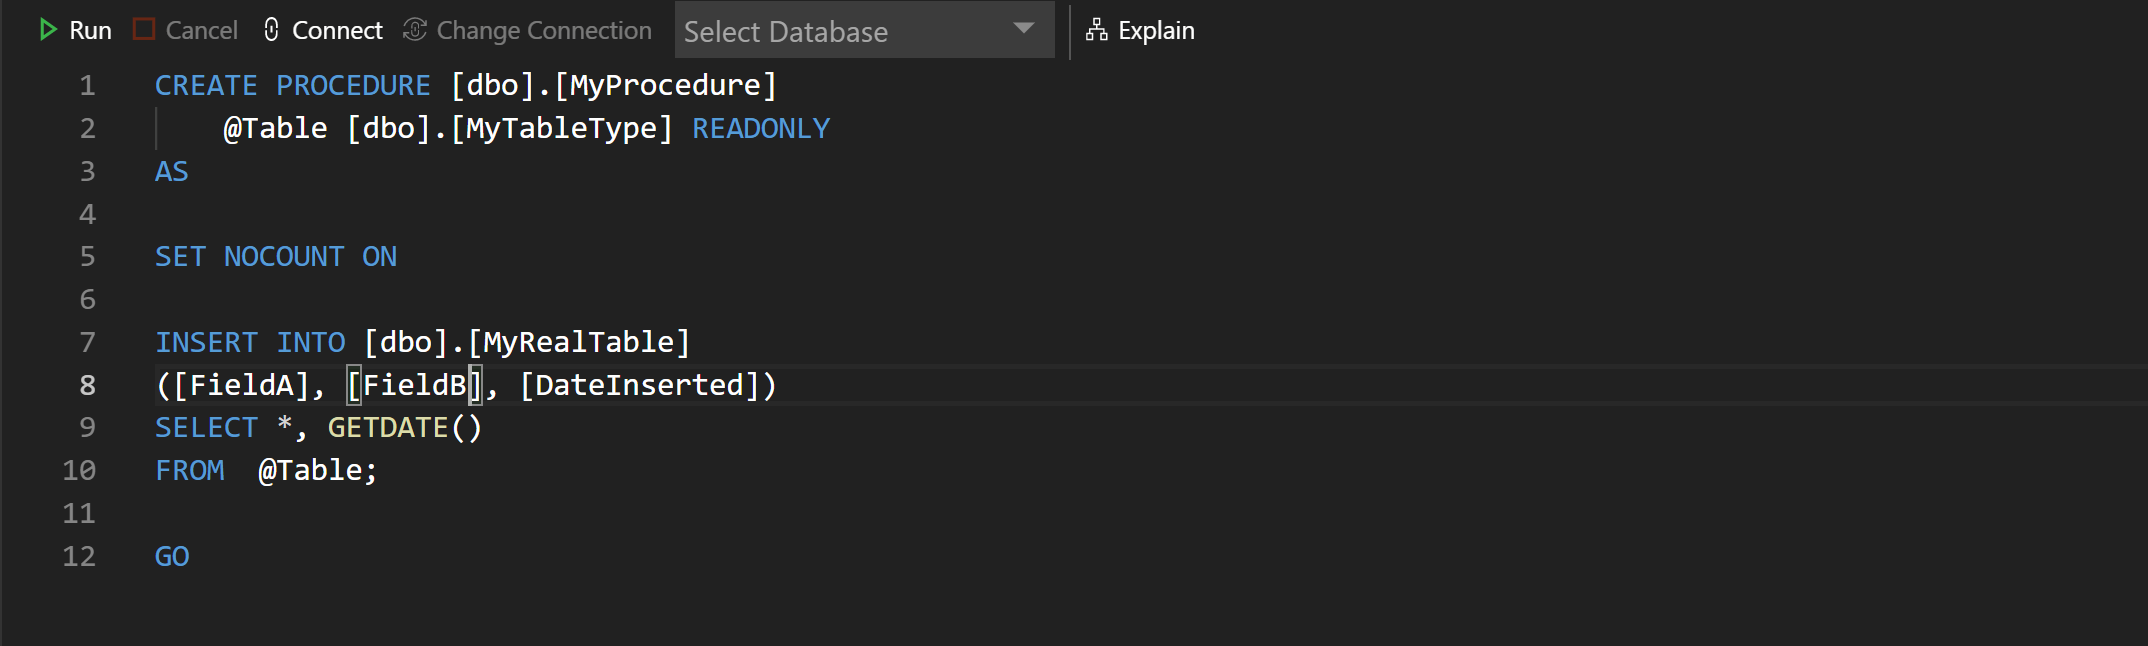Click line number 1 in the gutter
2148x646 pixels.
87,86
